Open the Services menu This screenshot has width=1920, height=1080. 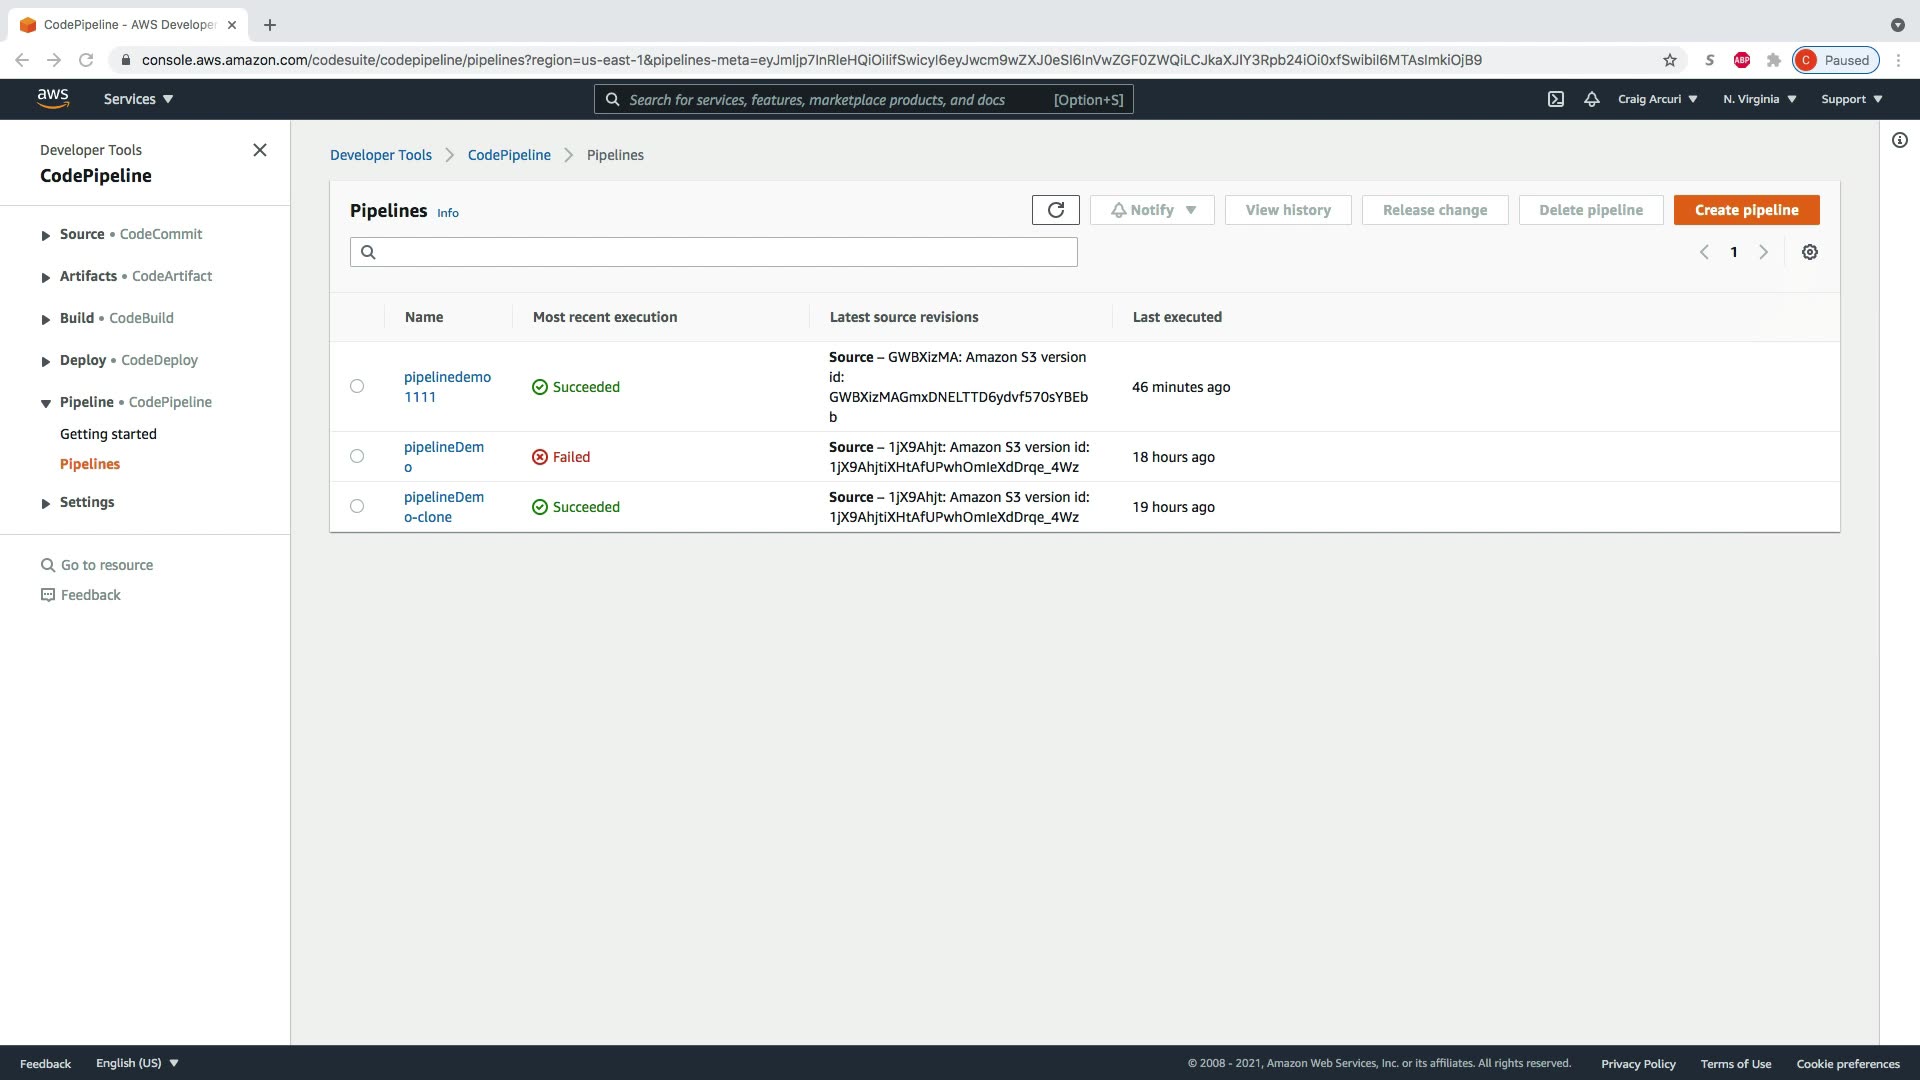coord(138,99)
